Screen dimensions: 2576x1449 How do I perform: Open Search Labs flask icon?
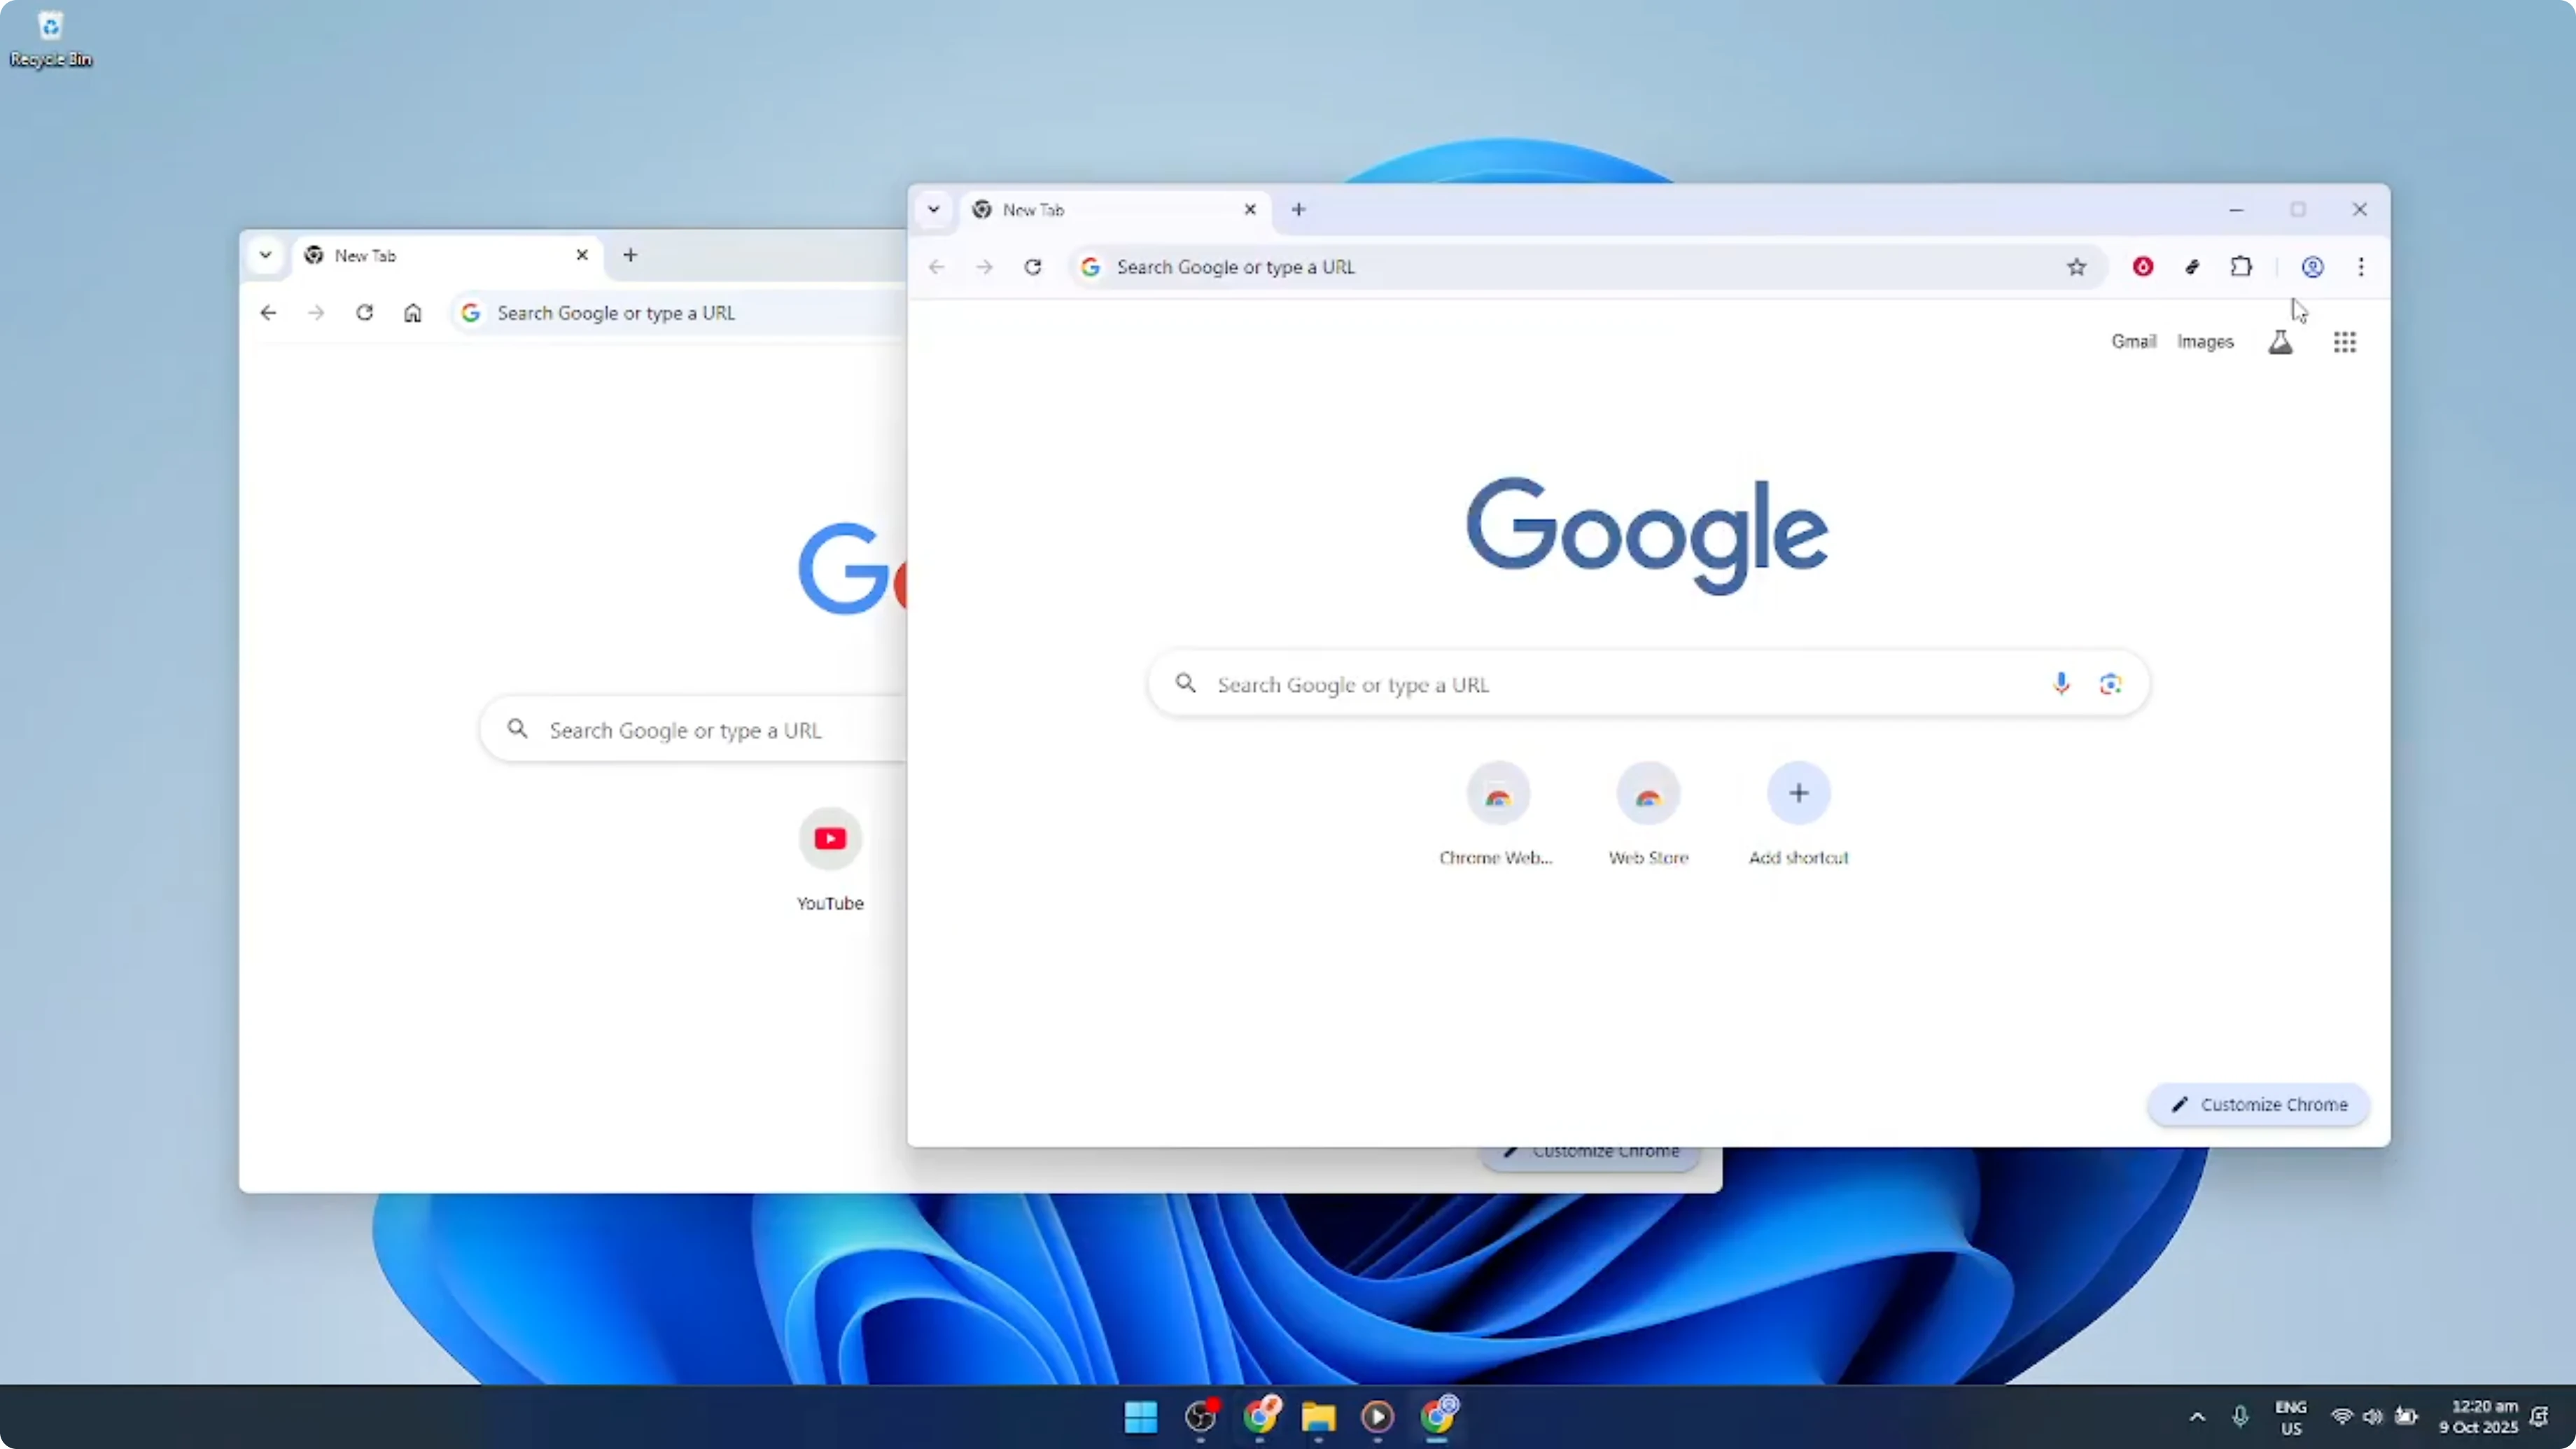pyautogui.click(x=2281, y=342)
